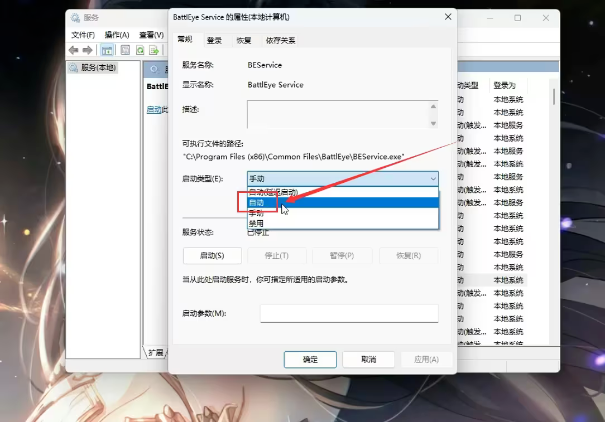The image size is (605, 422).
Task: Switch to the 登录 tab
Action: (215, 40)
